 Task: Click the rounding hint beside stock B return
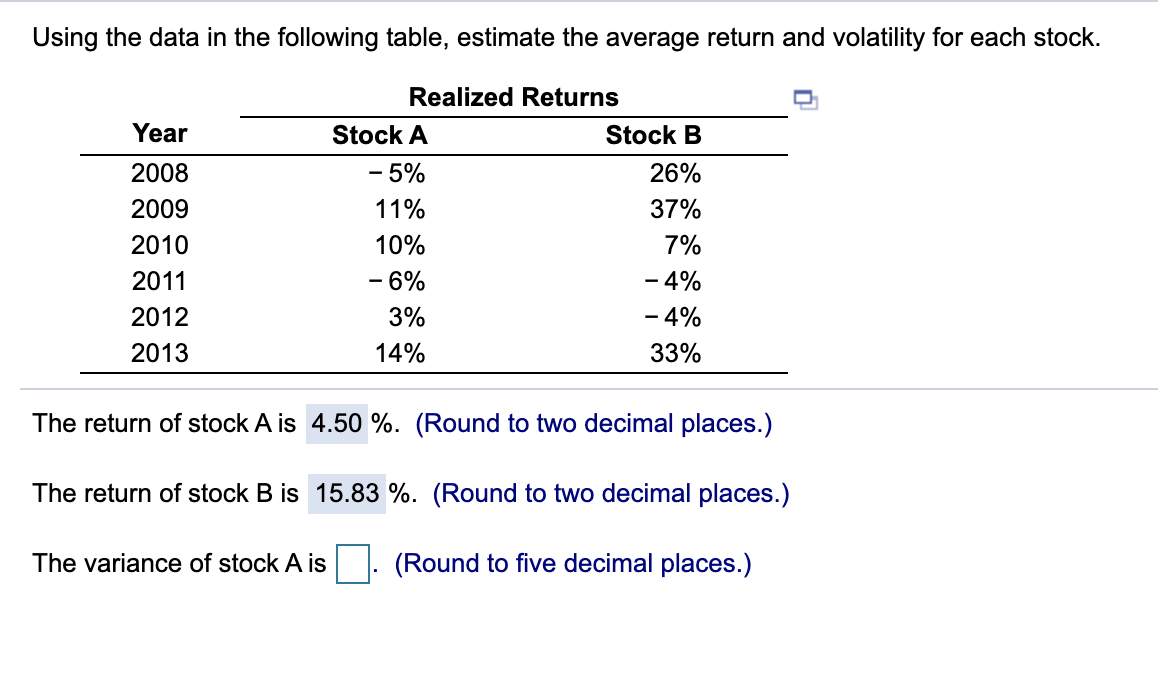click(611, 494)
